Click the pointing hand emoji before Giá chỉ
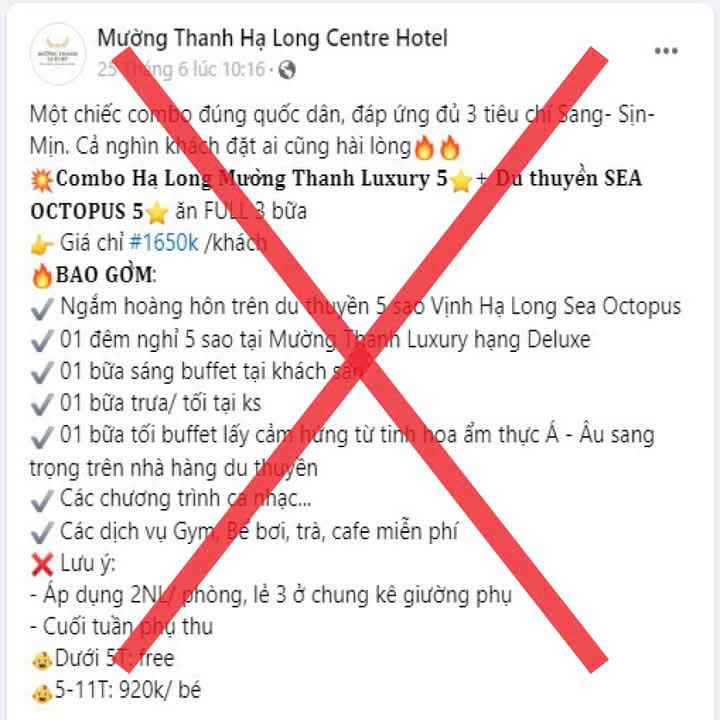The image size is (720, 720). tap(42, 244)
